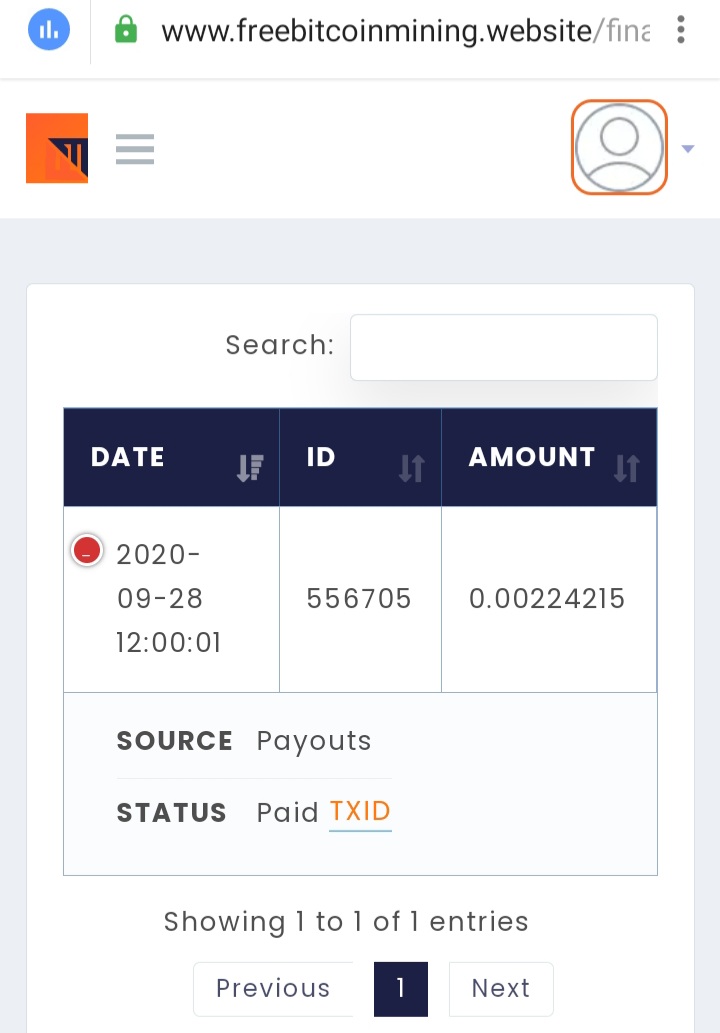
Task: Collapse row details with red minus button
Action: [x=87, y=551]
